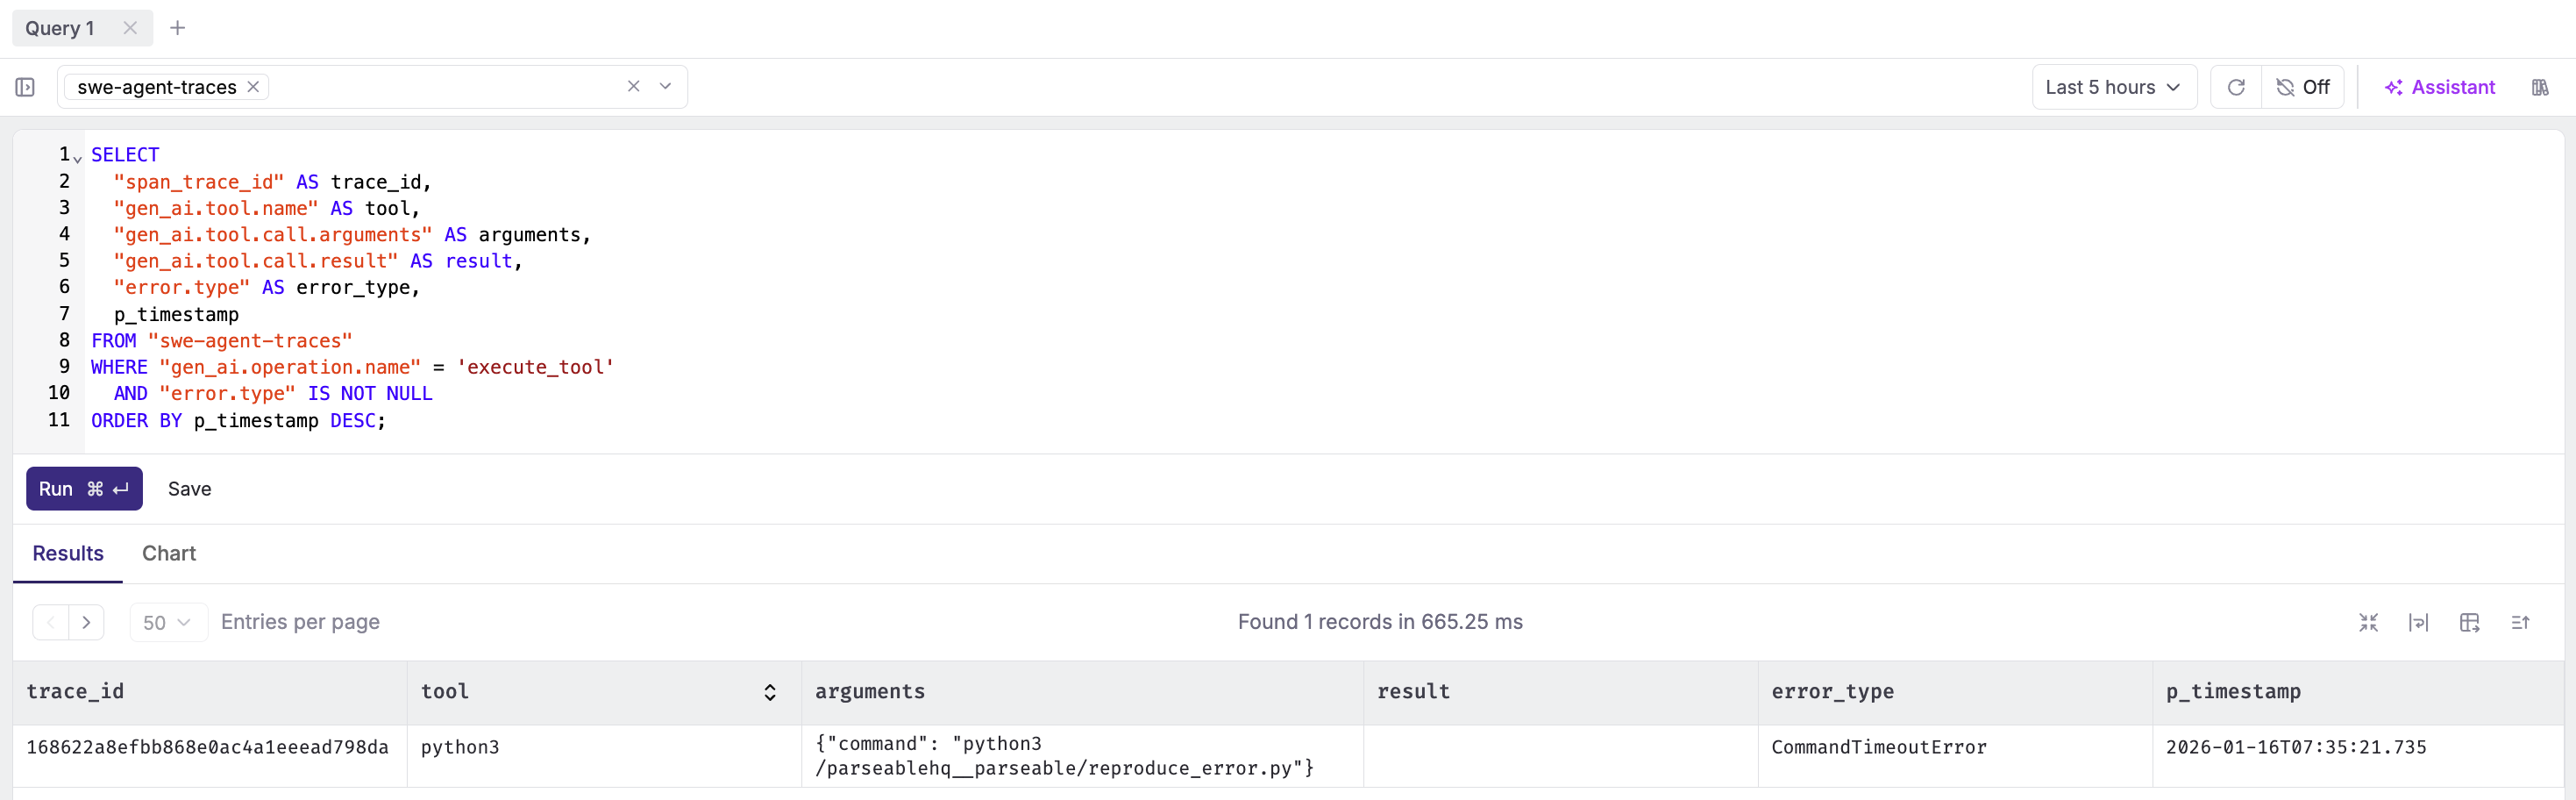The height and width of the screenshot is (800, 2576).
Task: Sort by the tool column header
Action: 769,692
